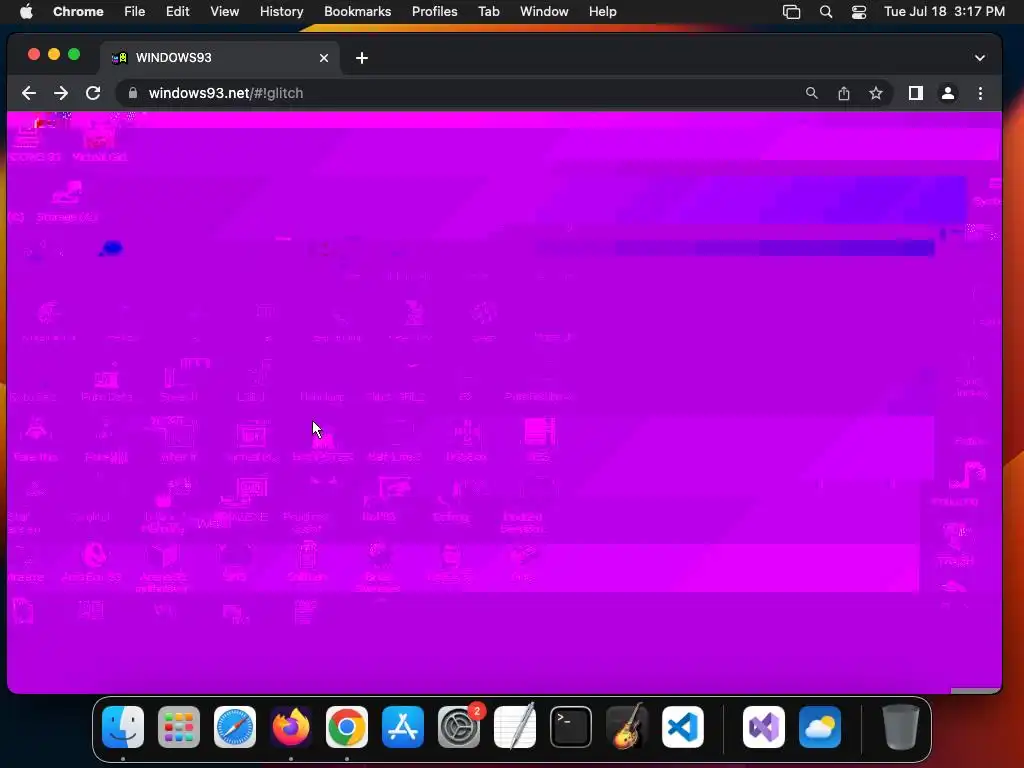Open the glitched Storage drive desktop icon
Viewport: 1024px width, 768px height.
tap(67, 201)
